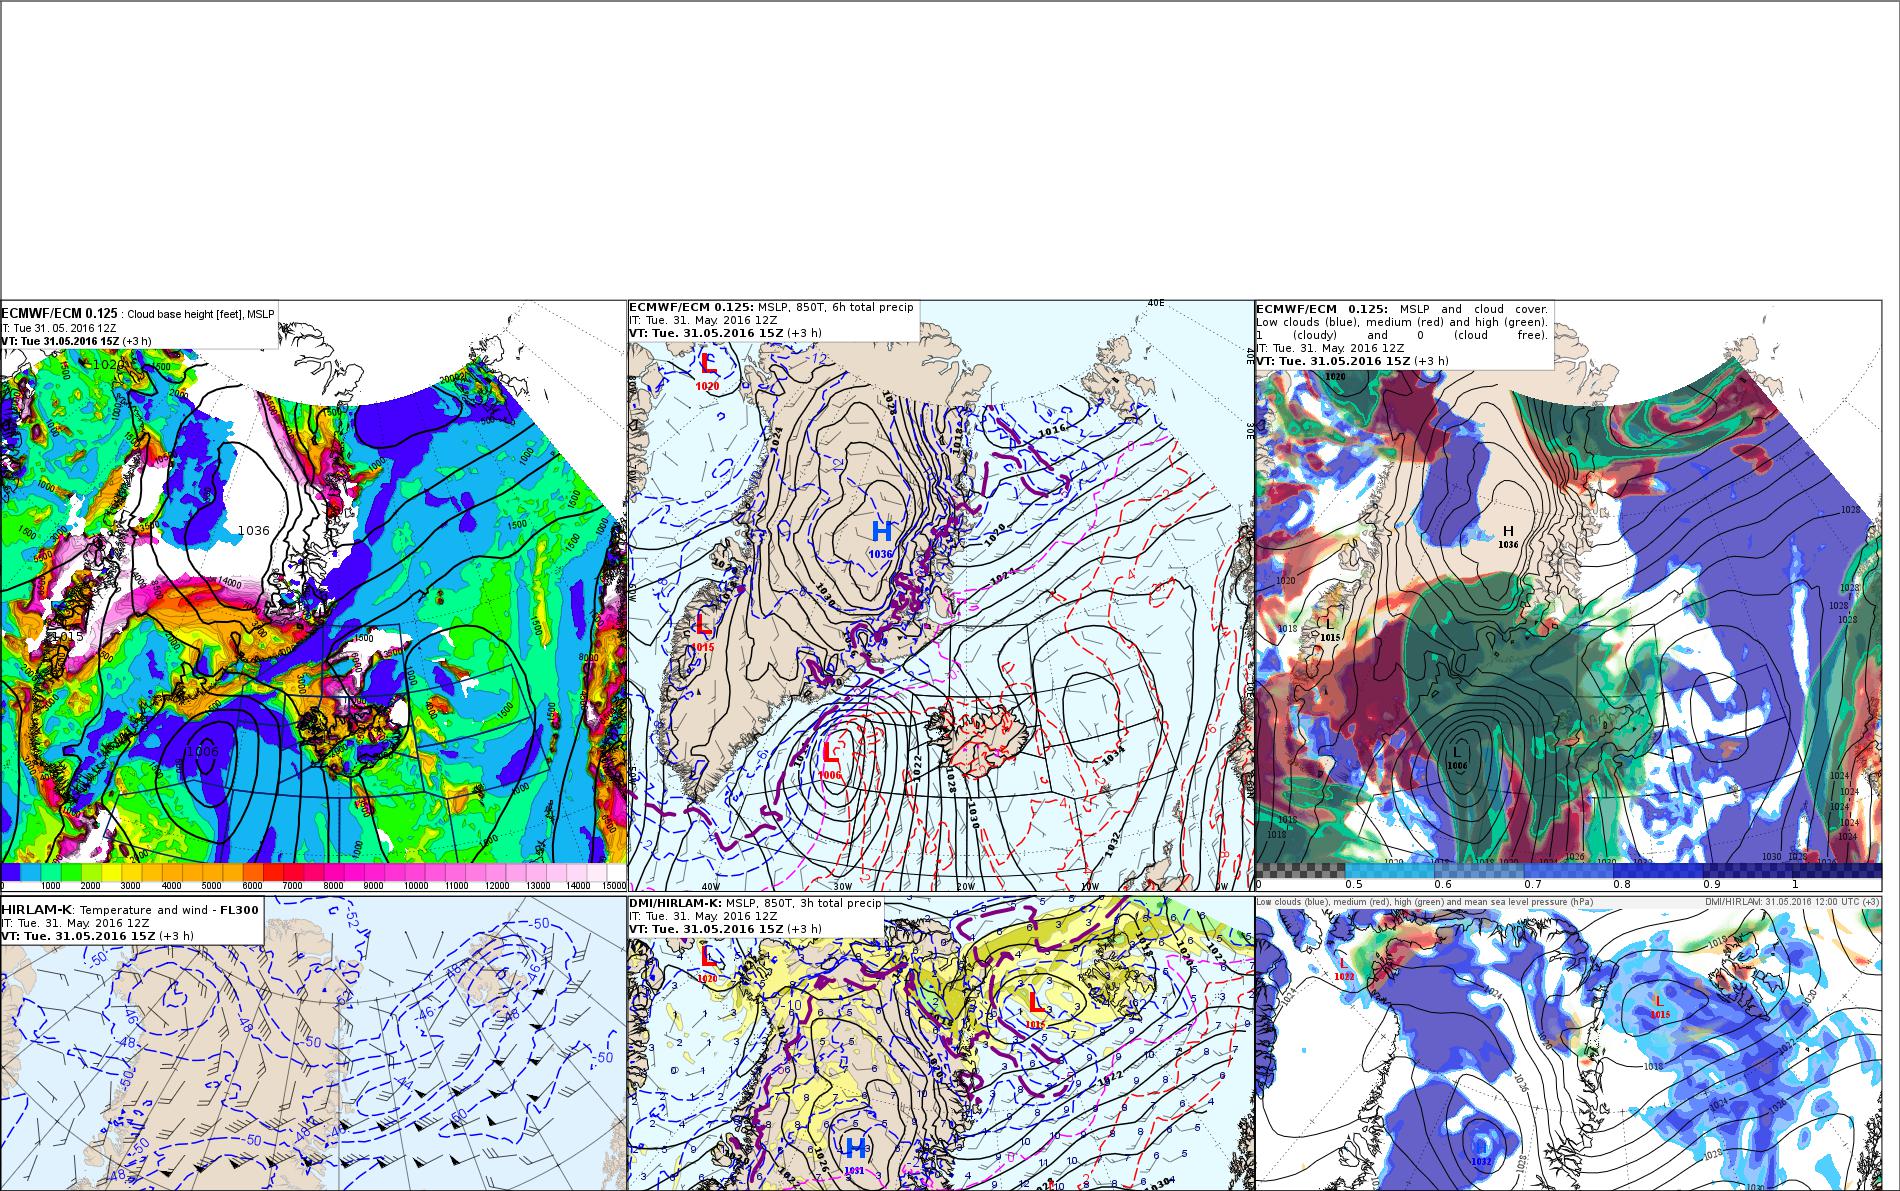Open the ECMWF cloud base height map
Image resolution: width=1900 pixels, height=1191 pixels.
coord(314,596)
